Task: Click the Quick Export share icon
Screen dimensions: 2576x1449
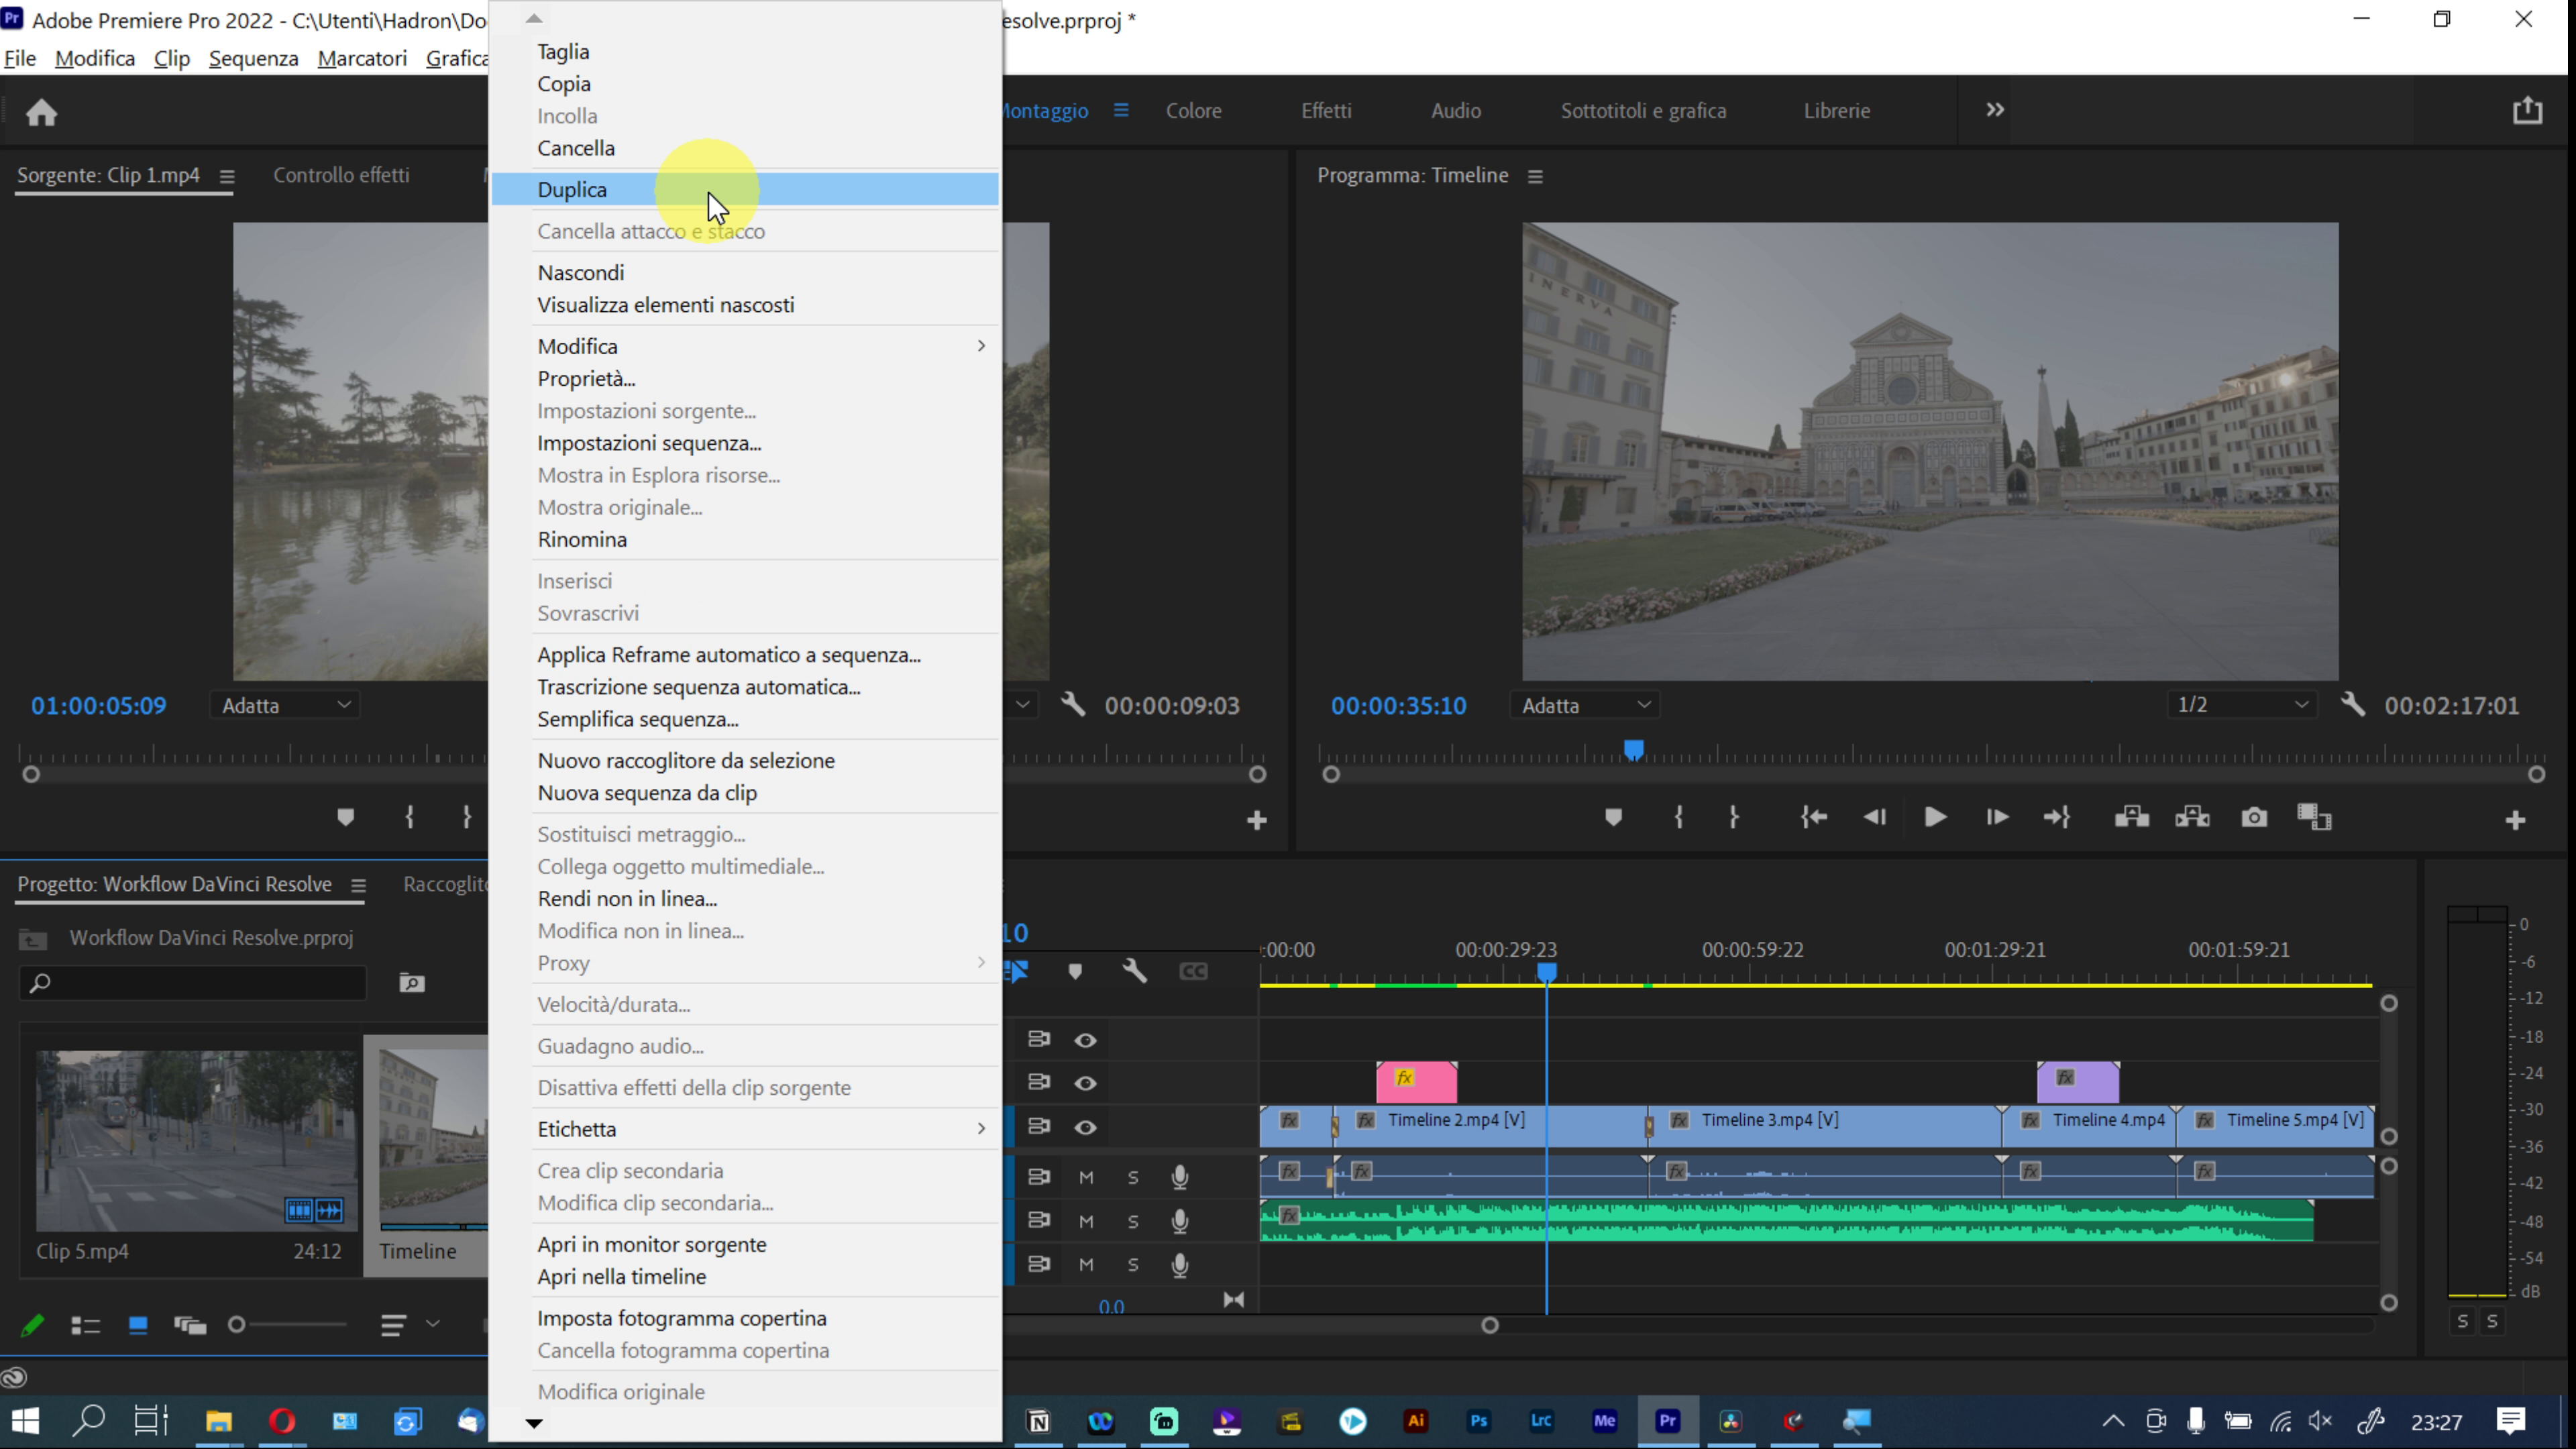Action: [x=2527, y=110]
